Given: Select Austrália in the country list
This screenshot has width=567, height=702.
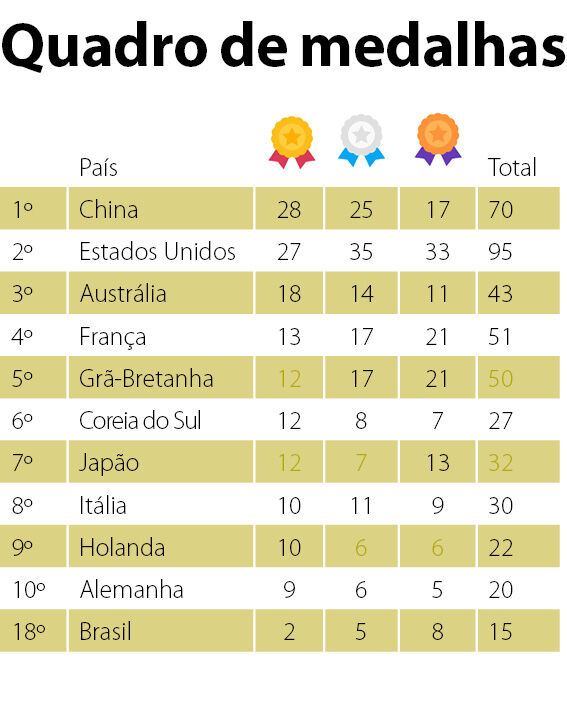Looking at the screenshot, I should coord(123,294).
